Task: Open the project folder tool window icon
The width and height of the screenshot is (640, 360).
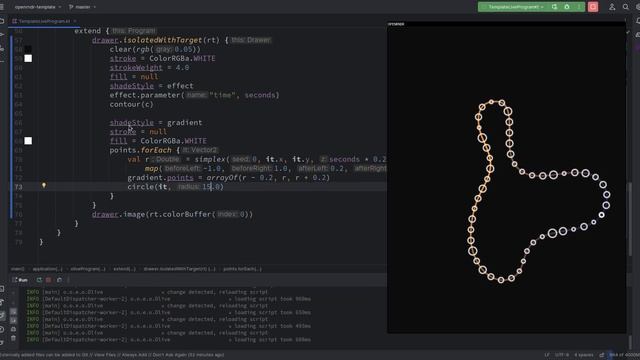Action: click(2, 21)
